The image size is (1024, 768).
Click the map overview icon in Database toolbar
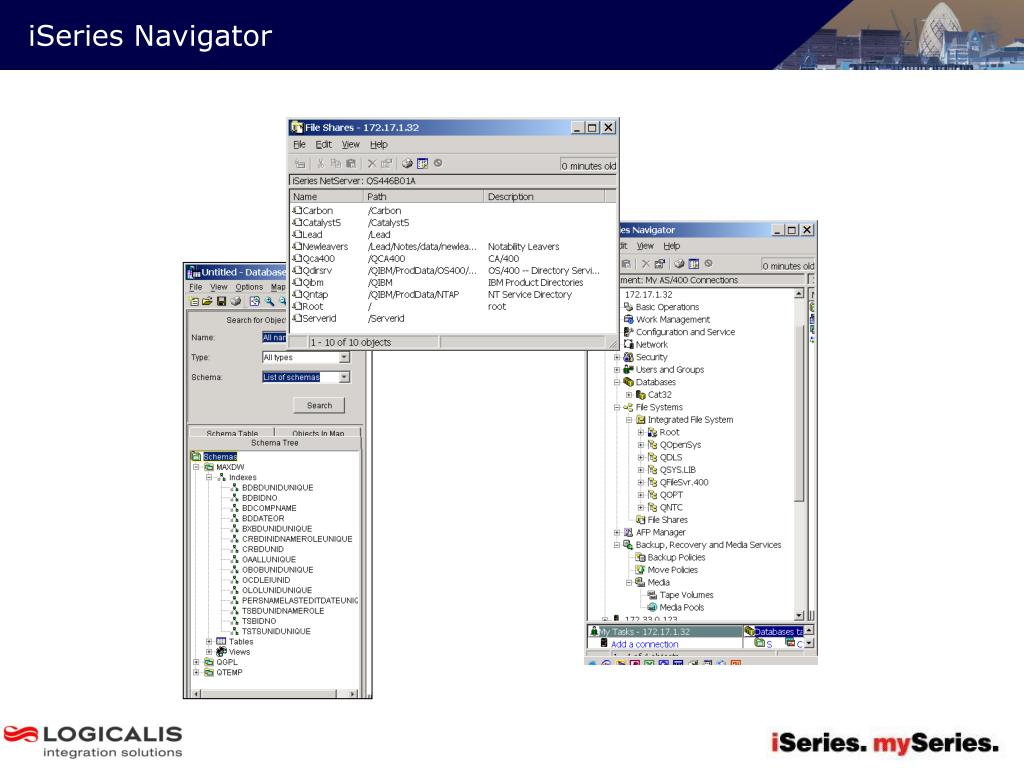(255, 301)
